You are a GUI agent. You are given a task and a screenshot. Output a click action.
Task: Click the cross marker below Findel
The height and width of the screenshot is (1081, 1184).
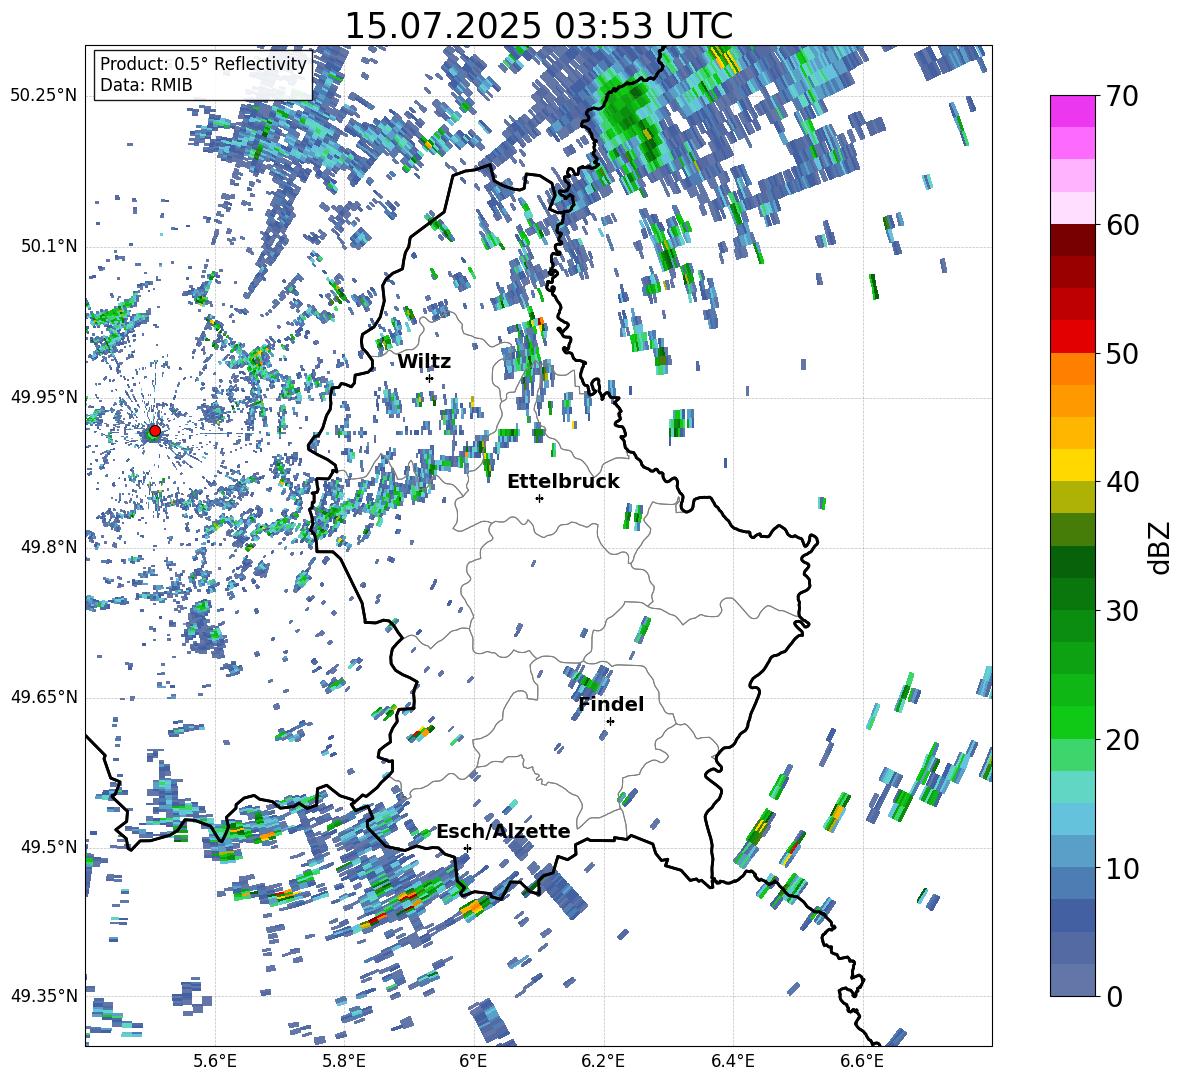click(610, 722)
